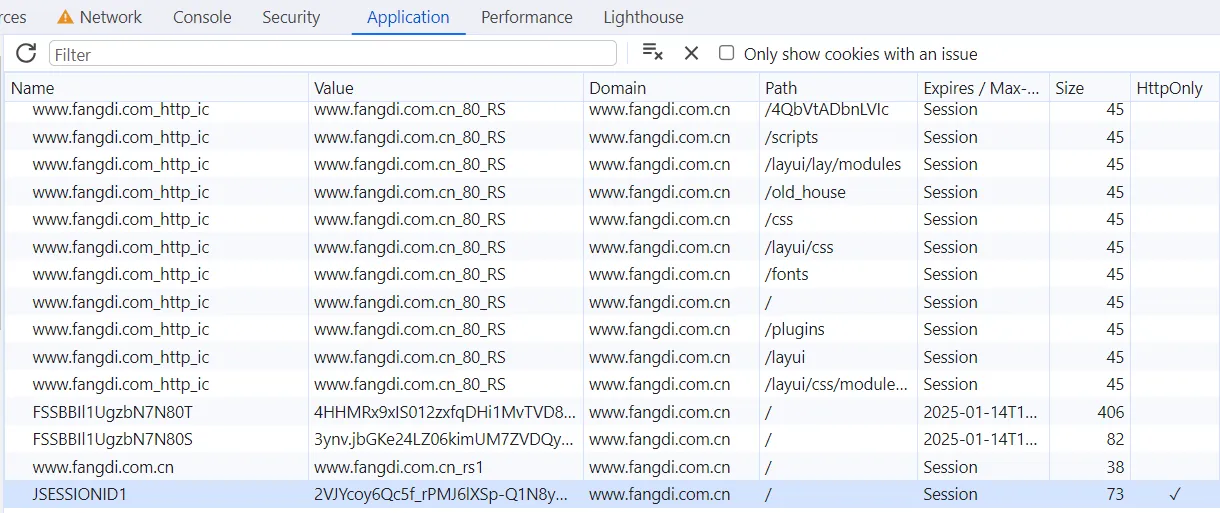Open the Security tab
Screen dimensions: 1220x513
click(x=291, y=17)
